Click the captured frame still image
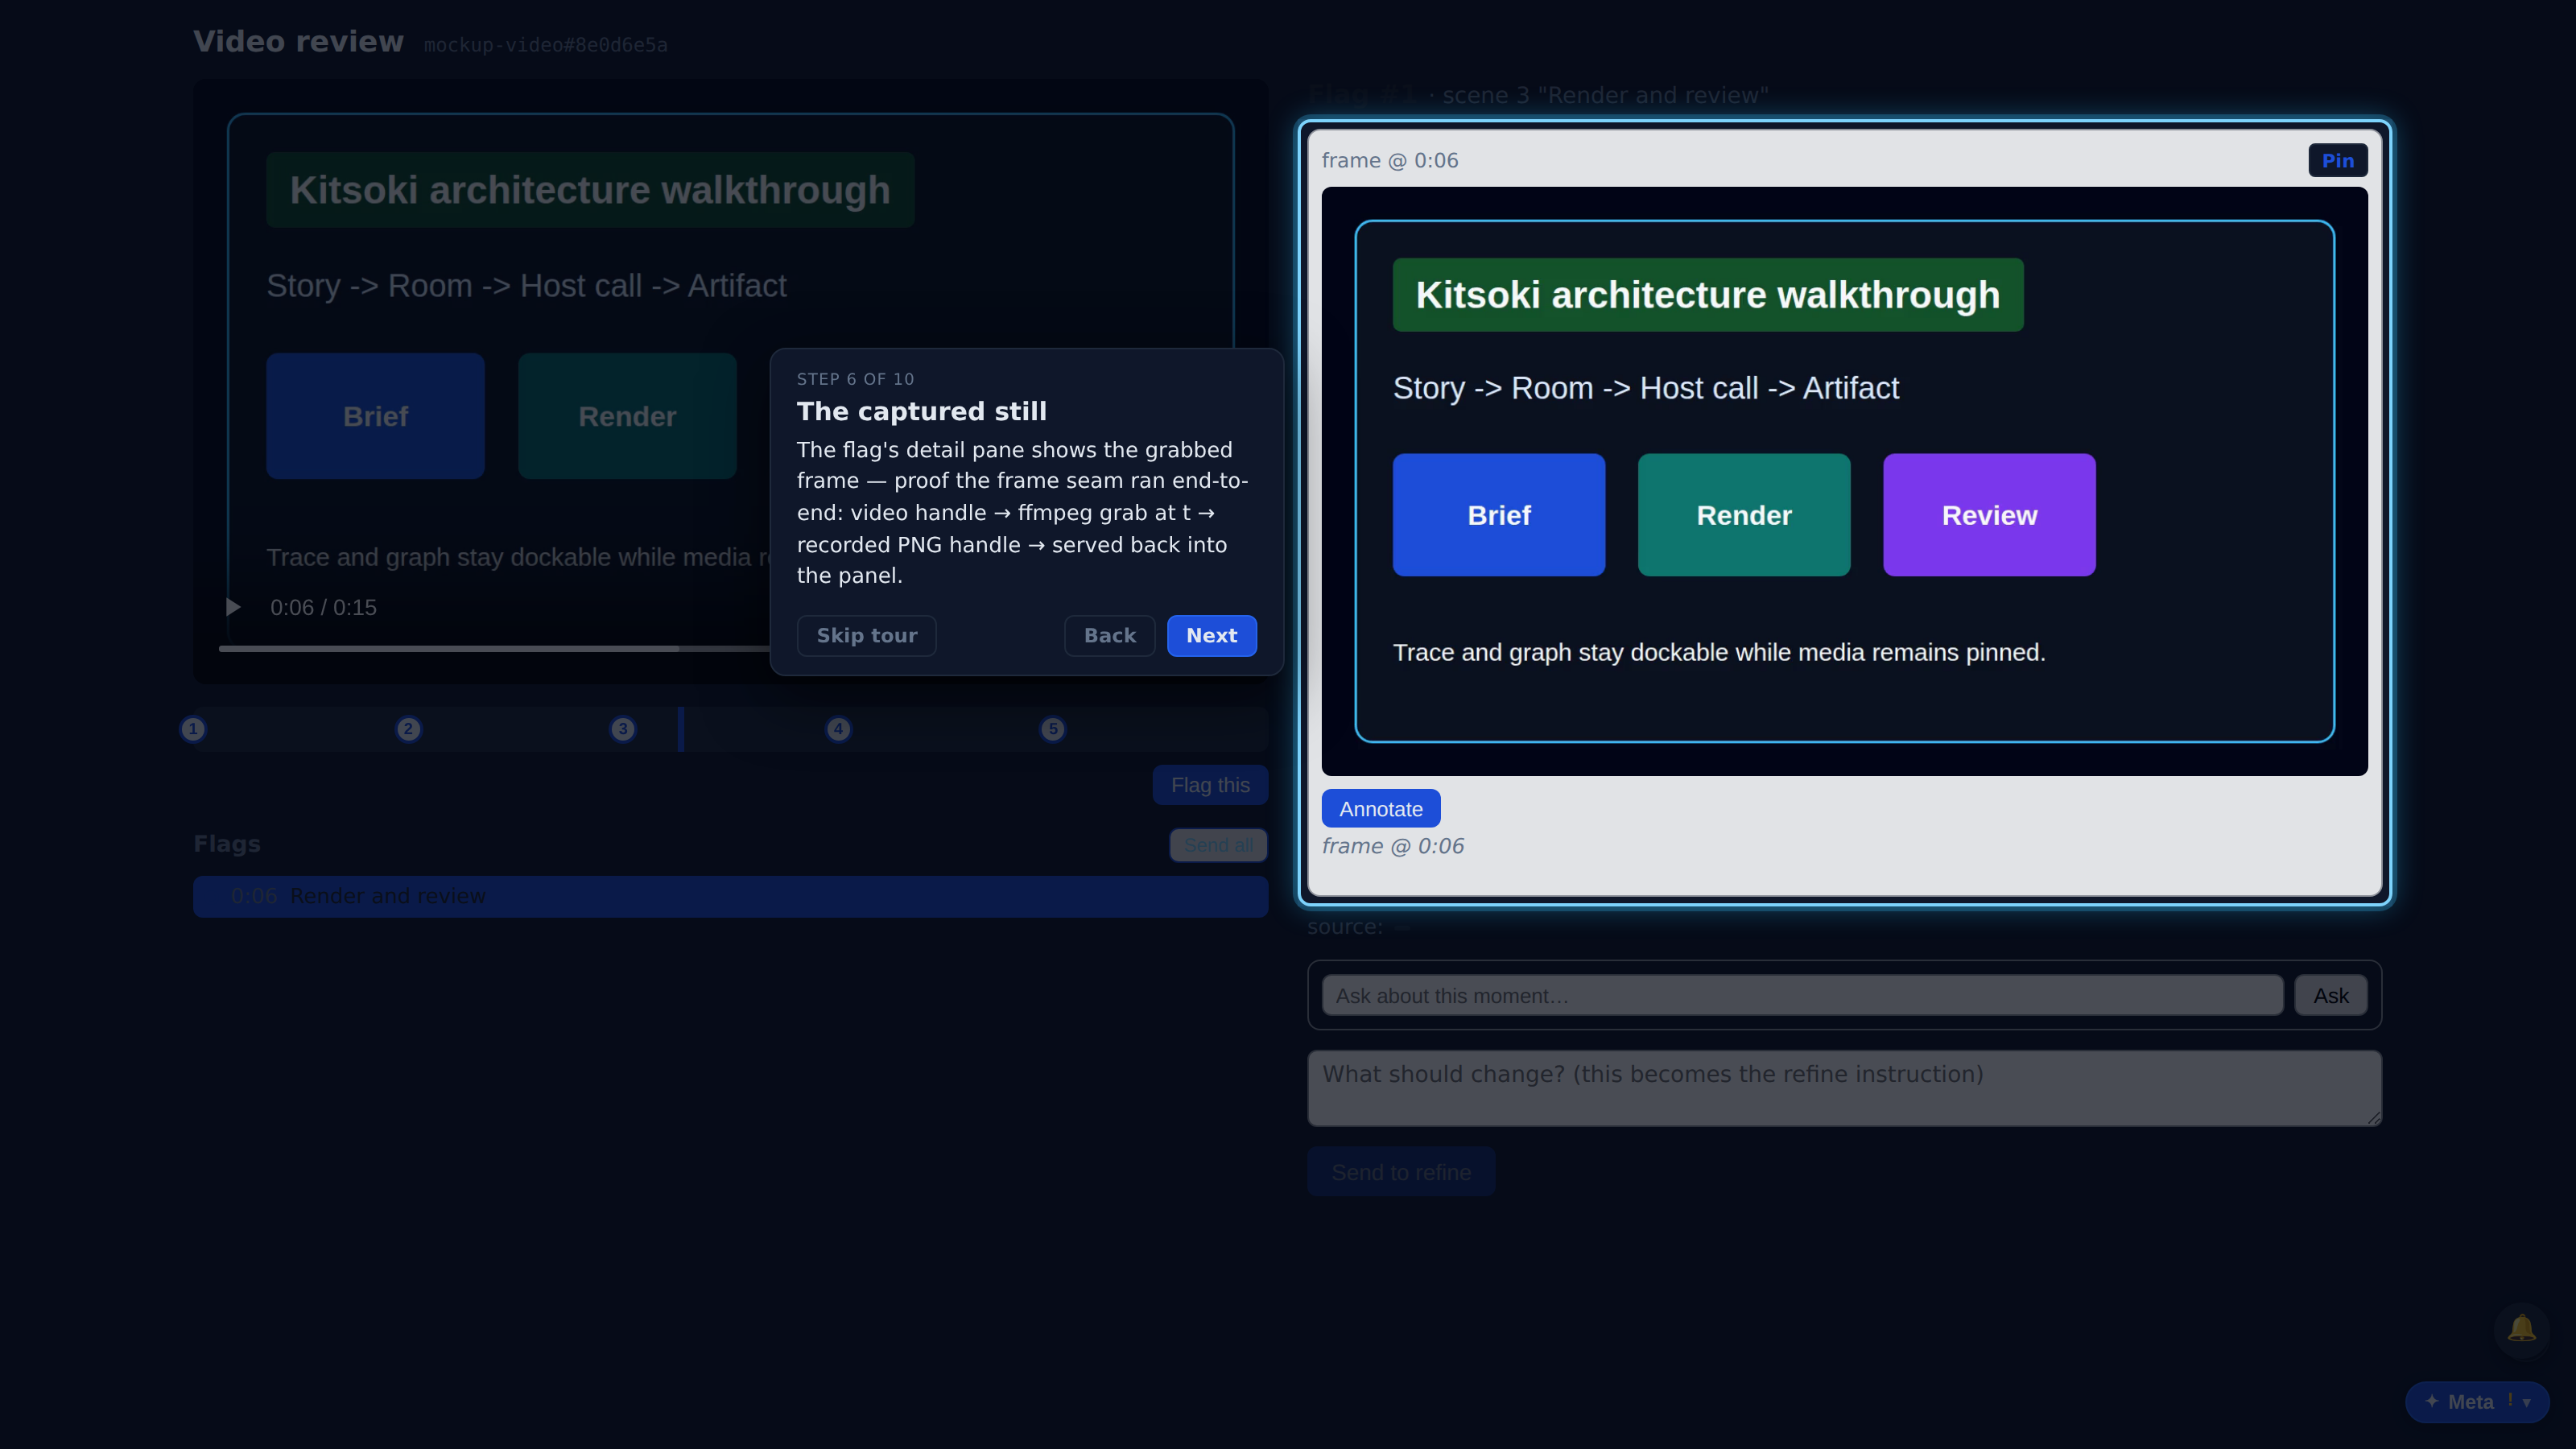The width and height of the screenshot is (2576, 1449). (x=1844, y=481)
